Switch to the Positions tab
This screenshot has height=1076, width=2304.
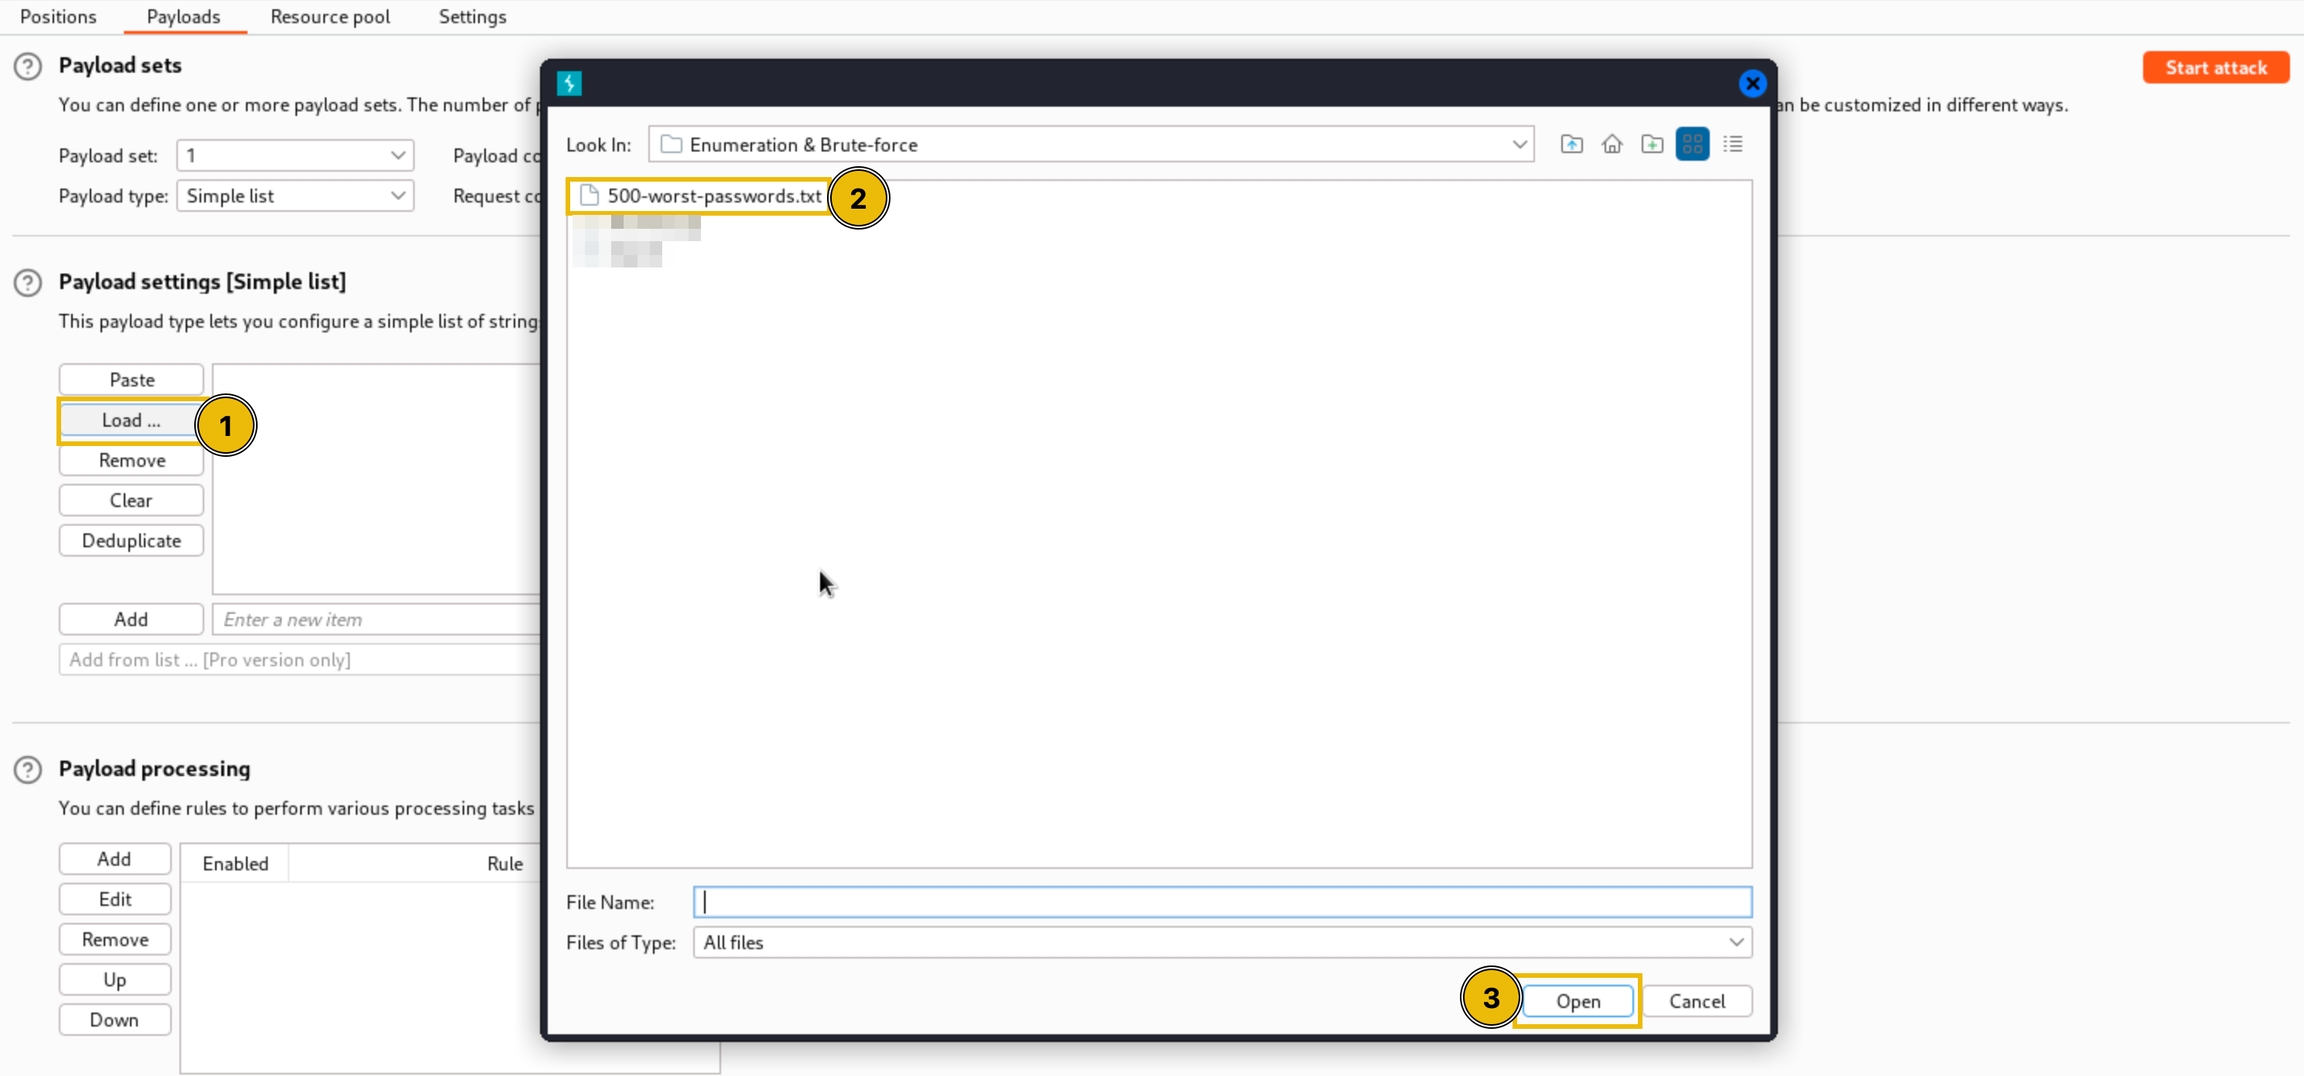coord(58,17)
